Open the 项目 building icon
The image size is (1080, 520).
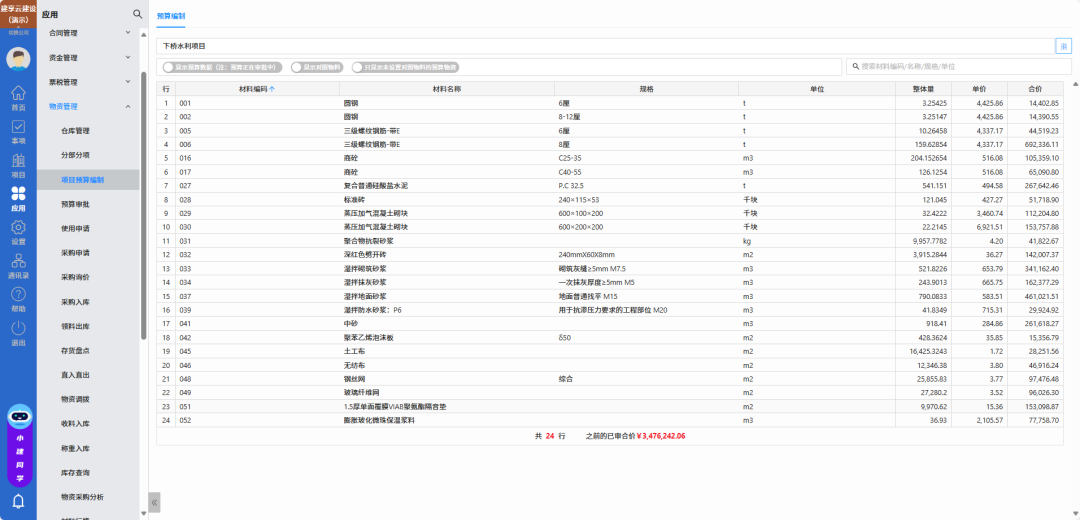click(x=18, y=165)
